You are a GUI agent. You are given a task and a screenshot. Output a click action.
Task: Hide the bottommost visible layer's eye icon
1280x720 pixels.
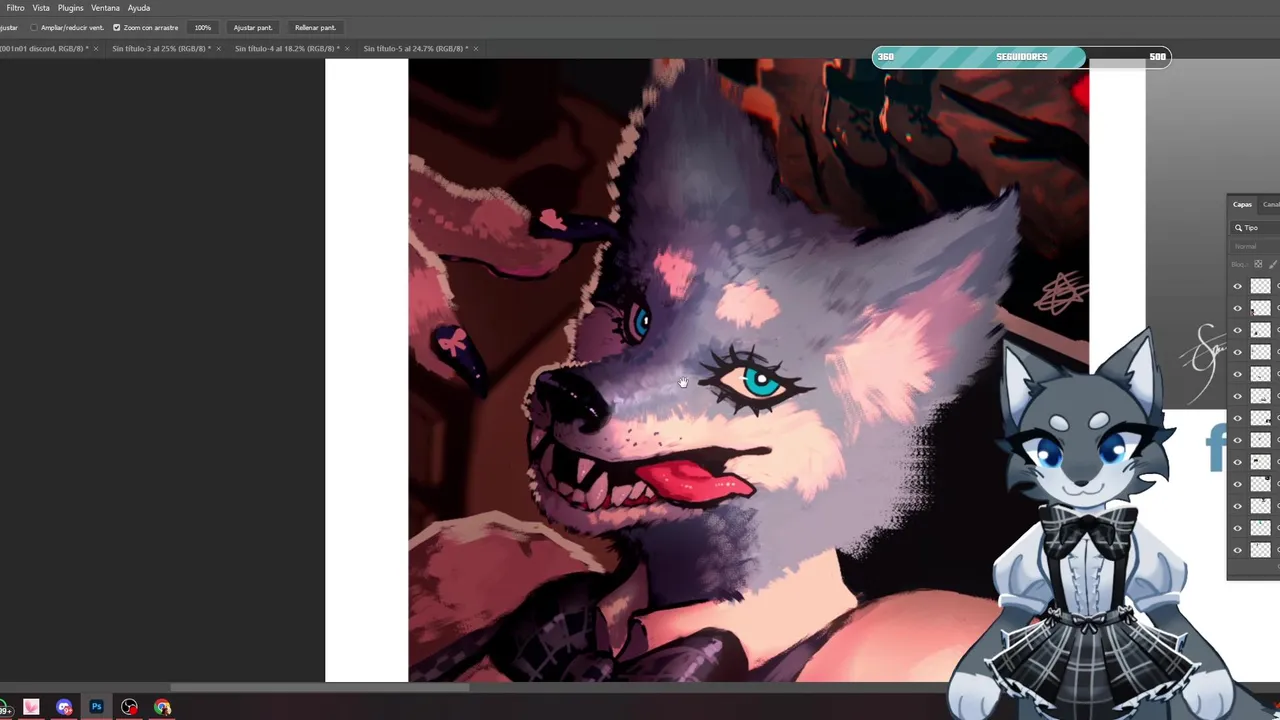(x=1238, y=550)
